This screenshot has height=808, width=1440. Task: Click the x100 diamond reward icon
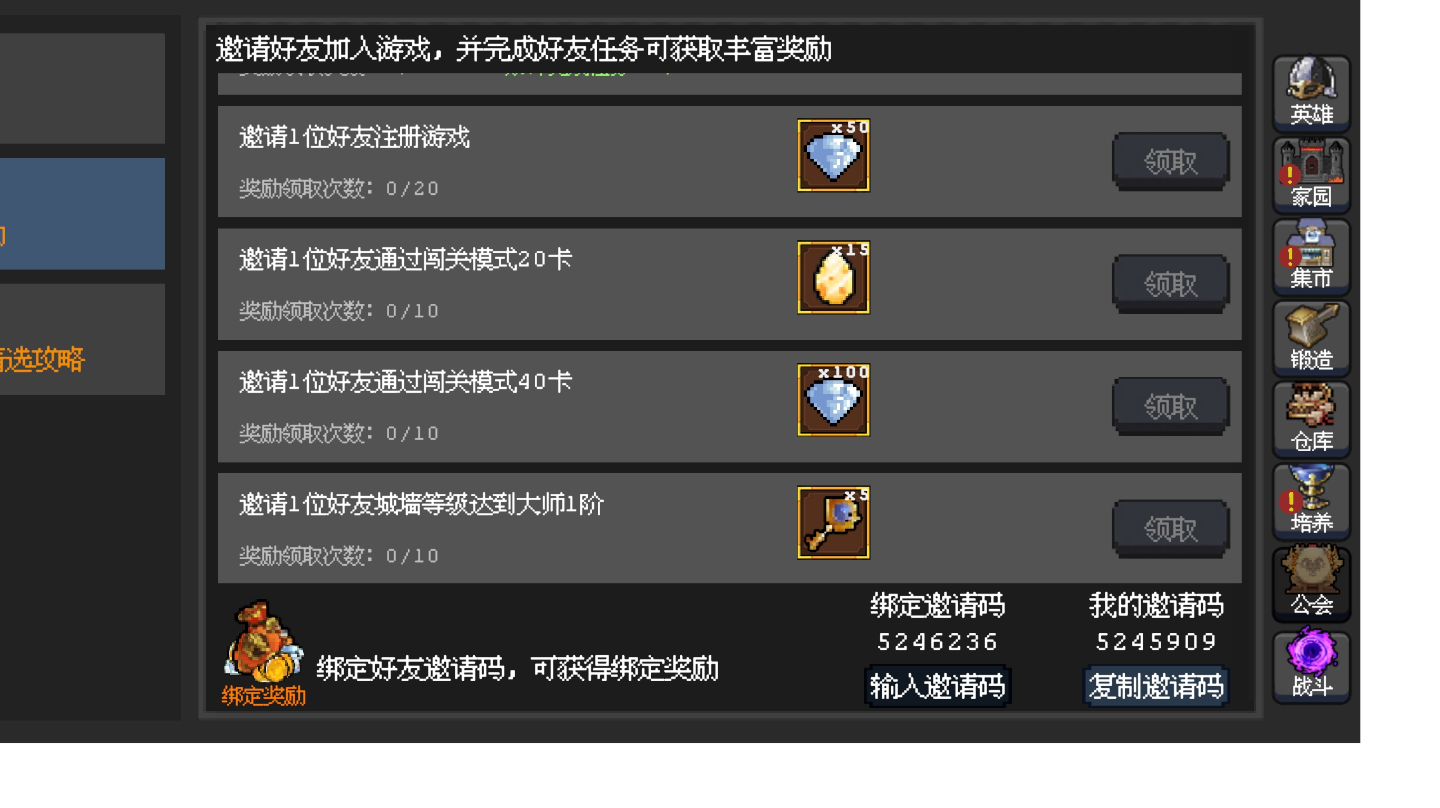(833, 400)
